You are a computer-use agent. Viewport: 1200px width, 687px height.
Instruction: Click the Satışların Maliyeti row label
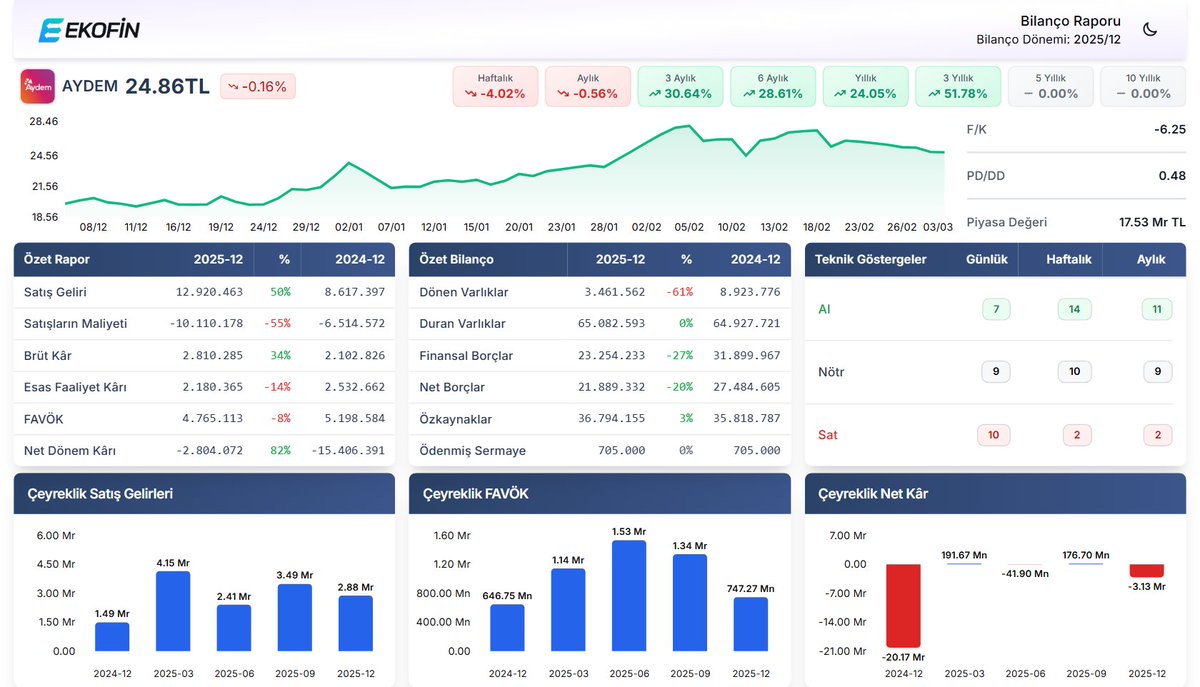tap(76, 324)
